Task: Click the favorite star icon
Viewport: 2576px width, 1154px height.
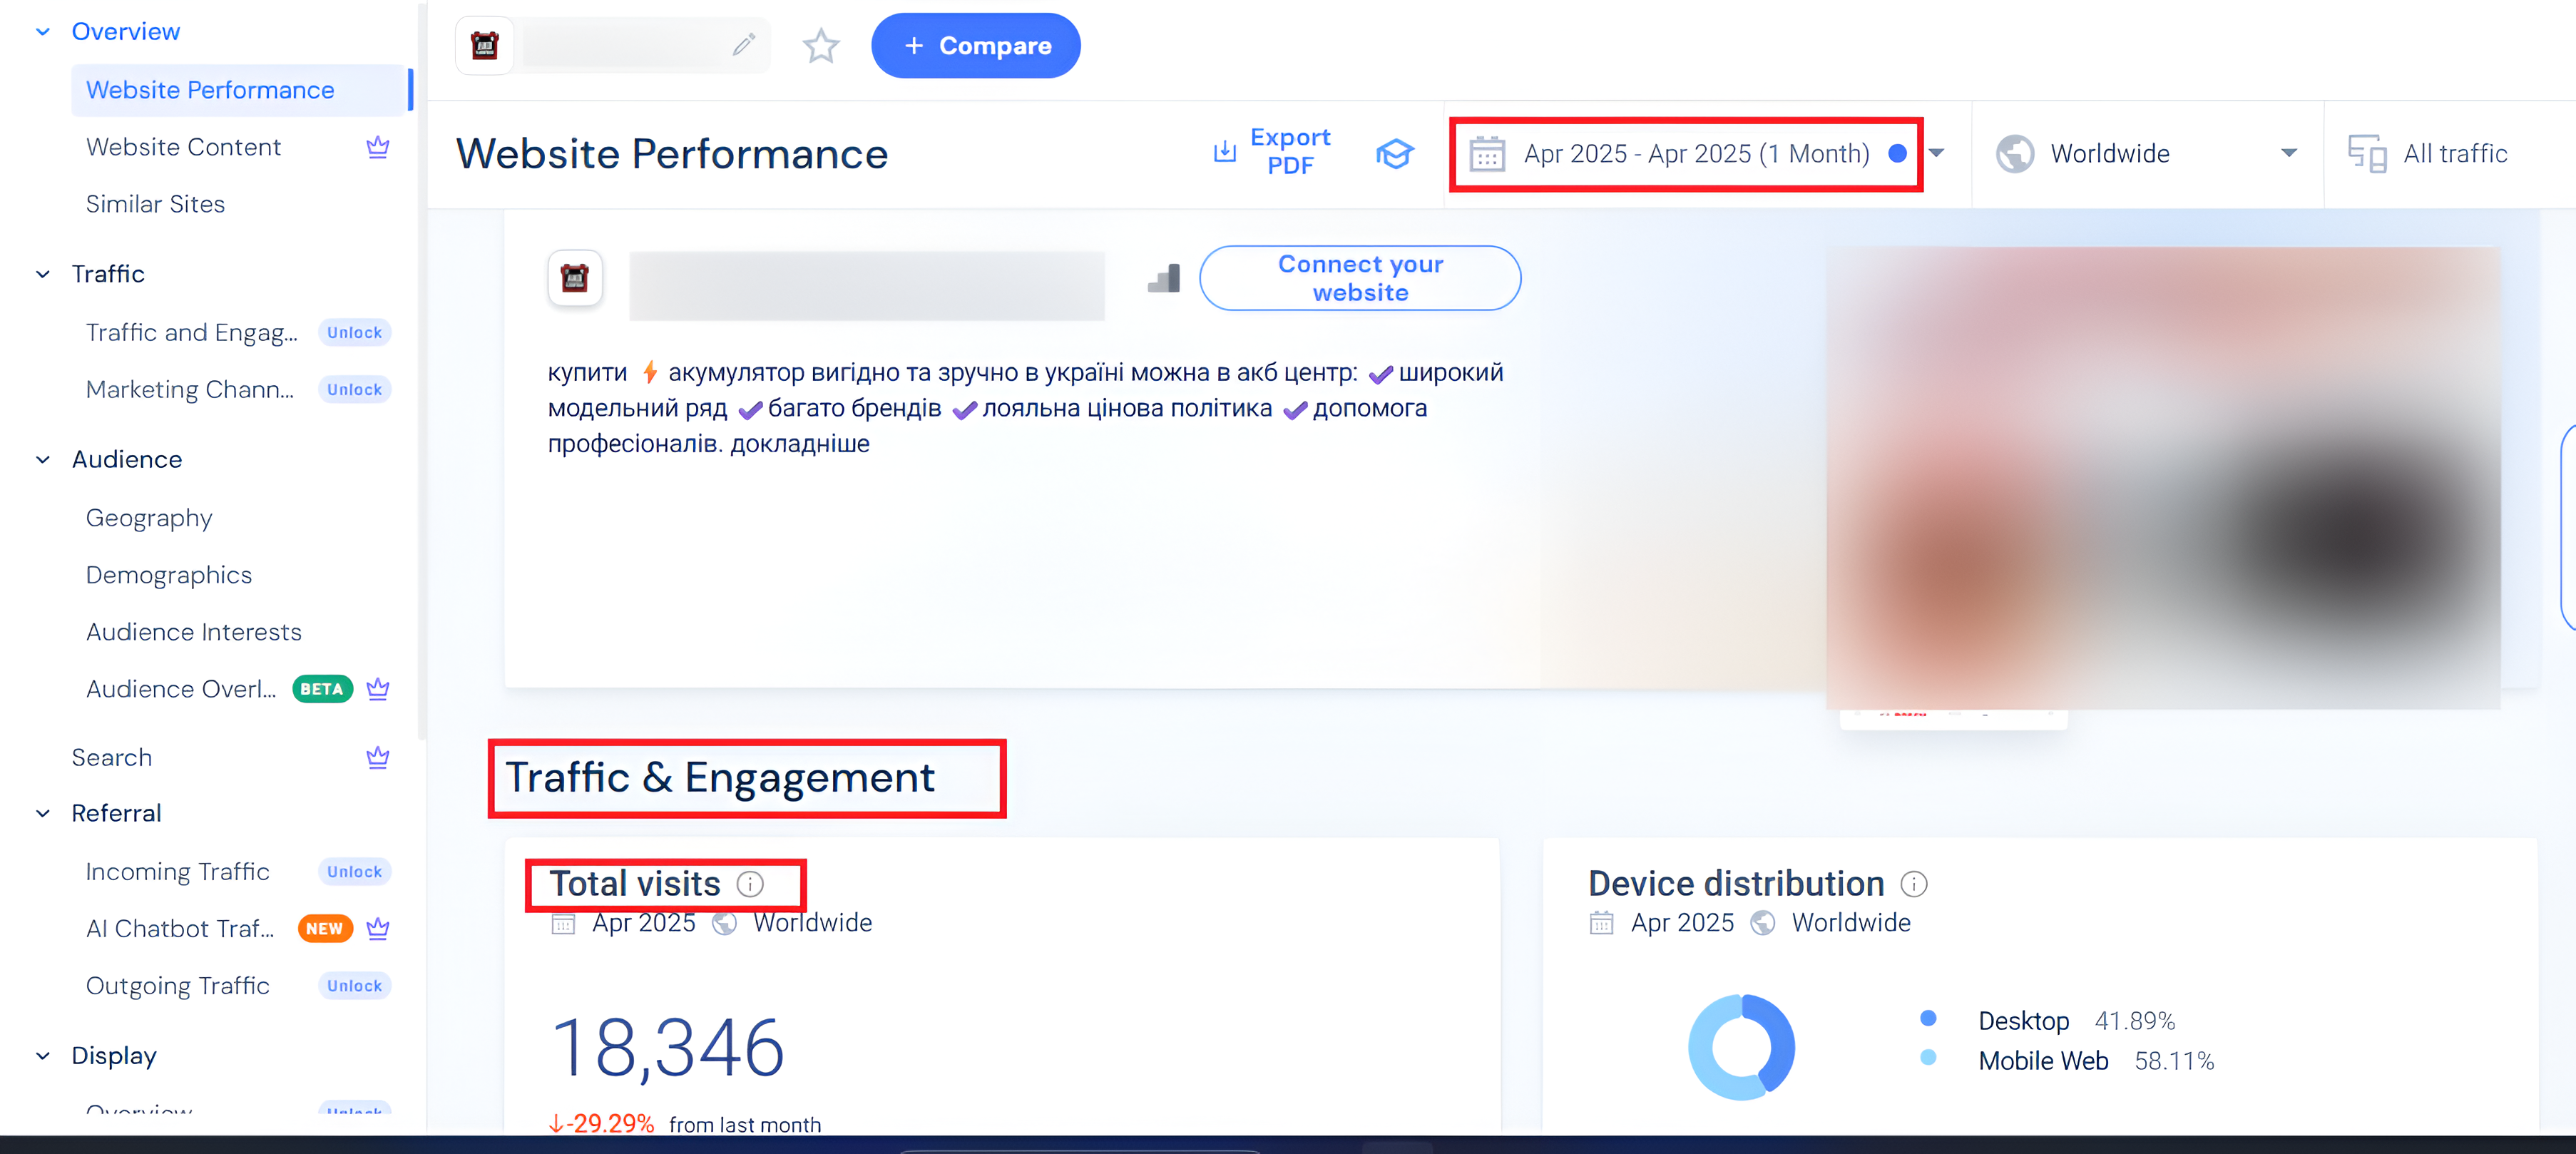Action: (x=821, y=46)
